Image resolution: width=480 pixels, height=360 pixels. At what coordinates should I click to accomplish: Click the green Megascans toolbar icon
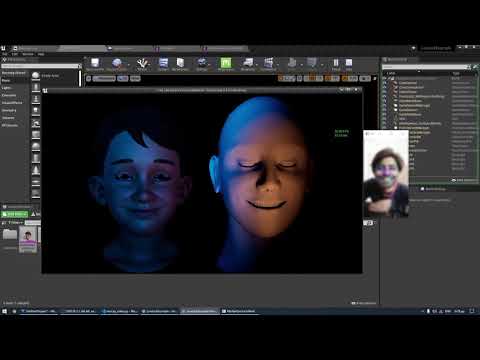click(x=226, y=64)
